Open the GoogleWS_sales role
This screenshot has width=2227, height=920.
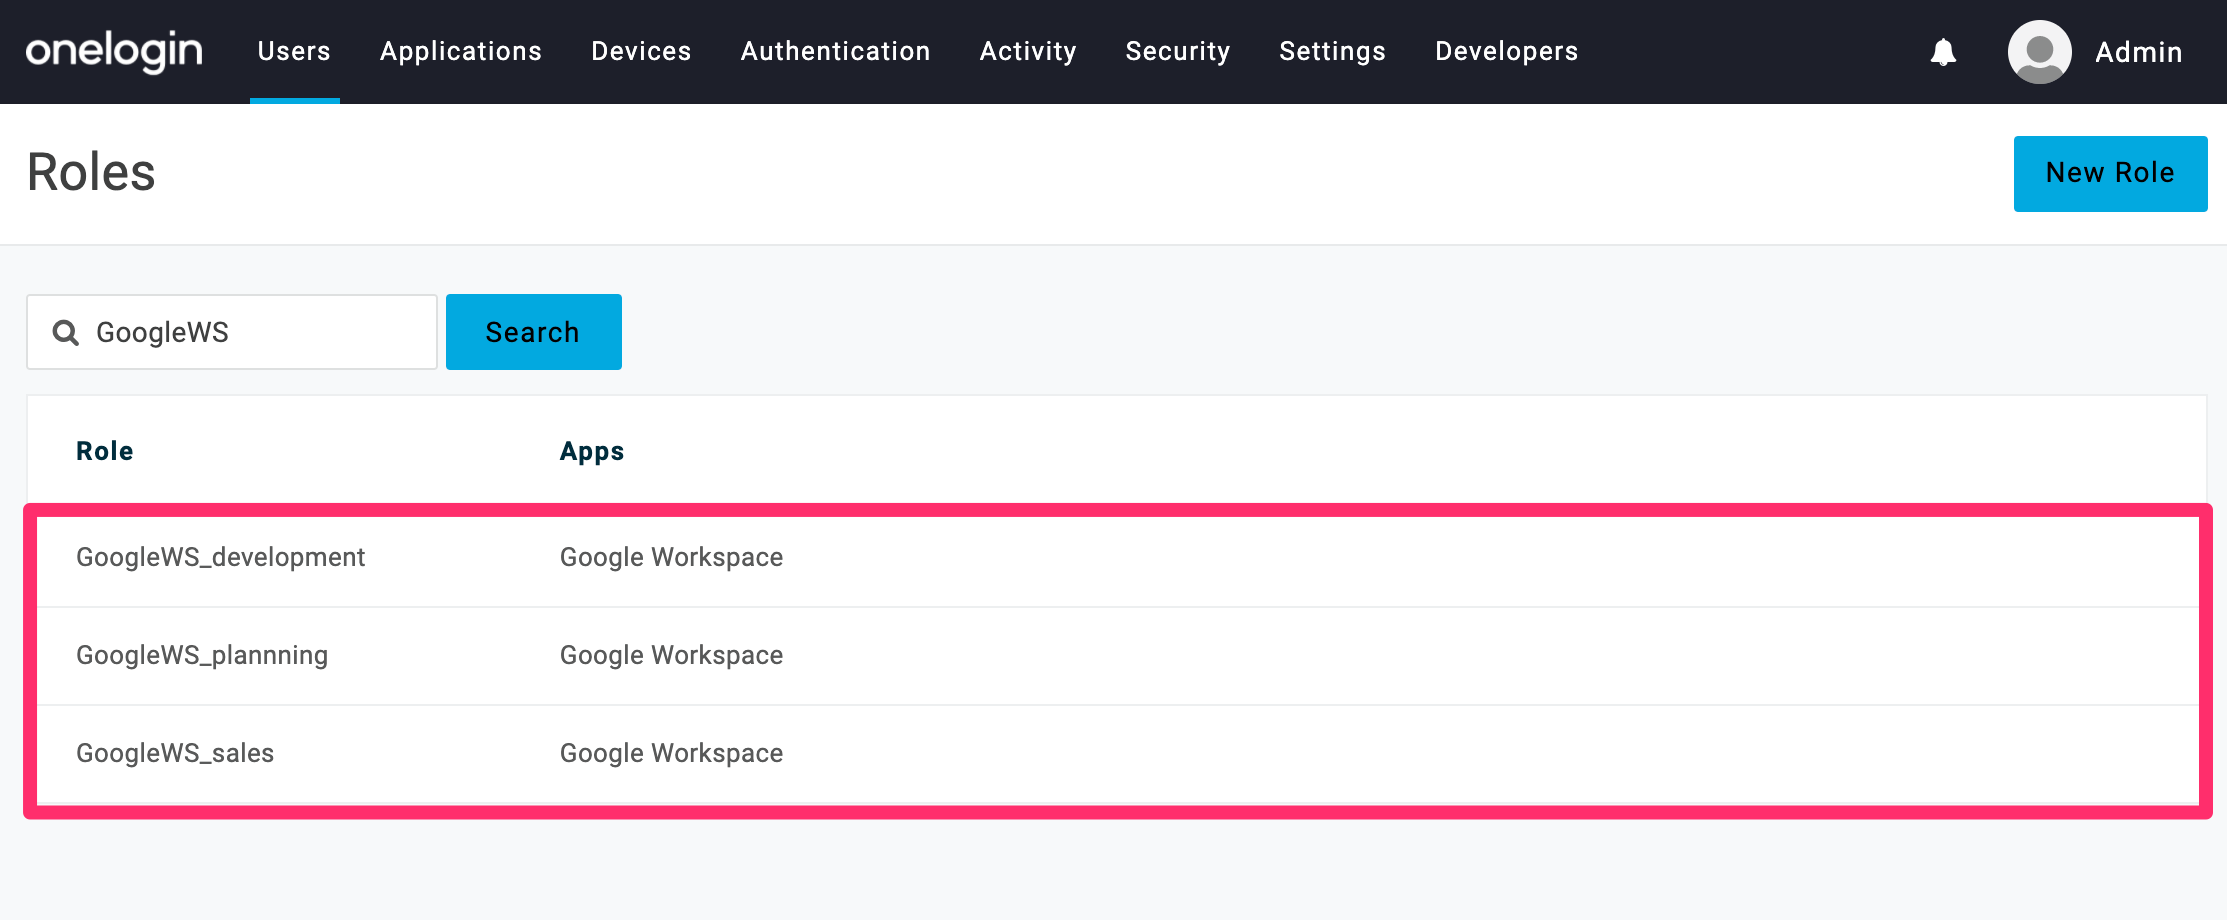[175, 753]
